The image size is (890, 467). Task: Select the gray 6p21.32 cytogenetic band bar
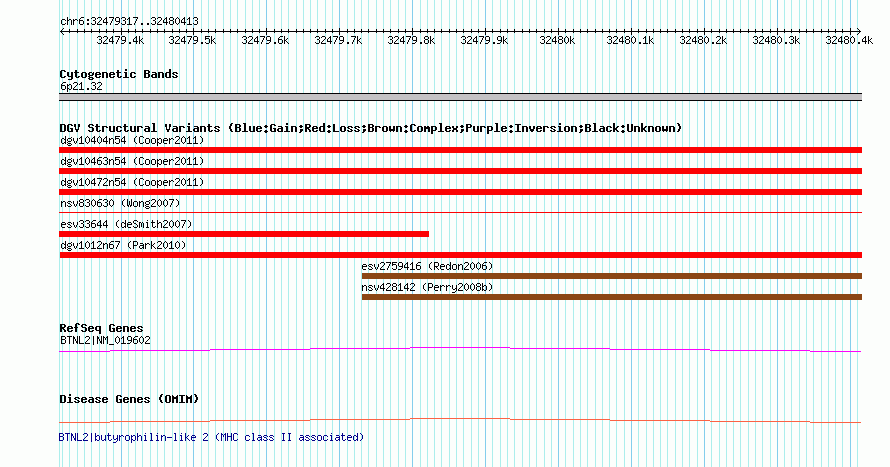460,98
